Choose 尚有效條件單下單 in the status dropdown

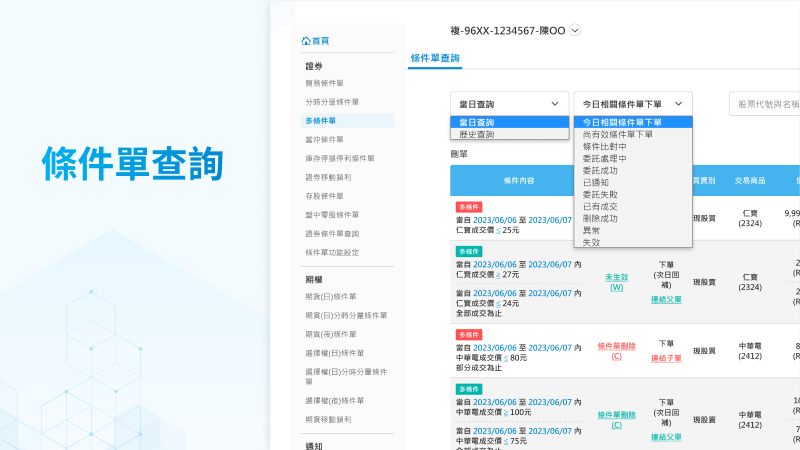point(617,134)
